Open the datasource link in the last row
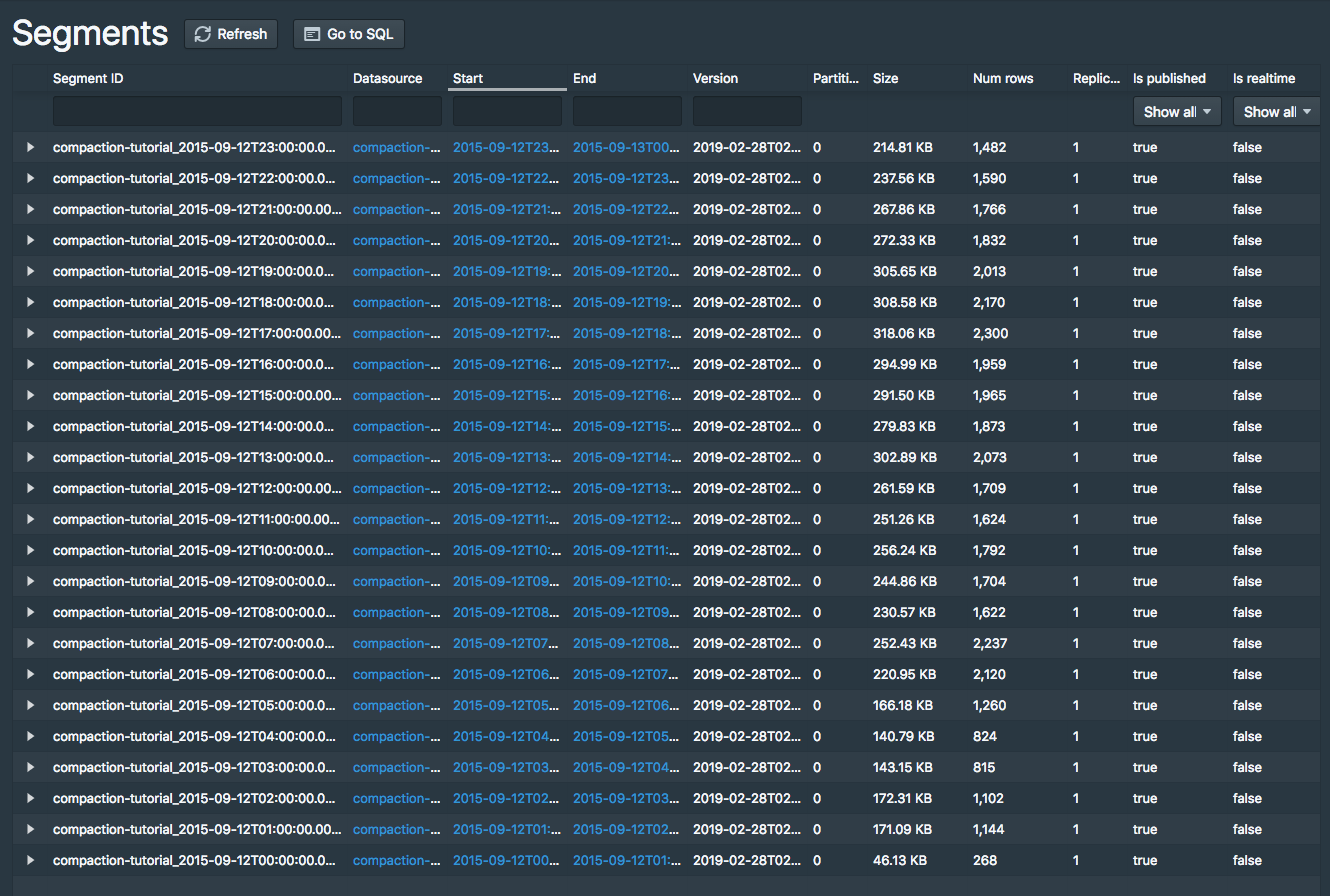The image size is (1330, 896). click(396, 860)
